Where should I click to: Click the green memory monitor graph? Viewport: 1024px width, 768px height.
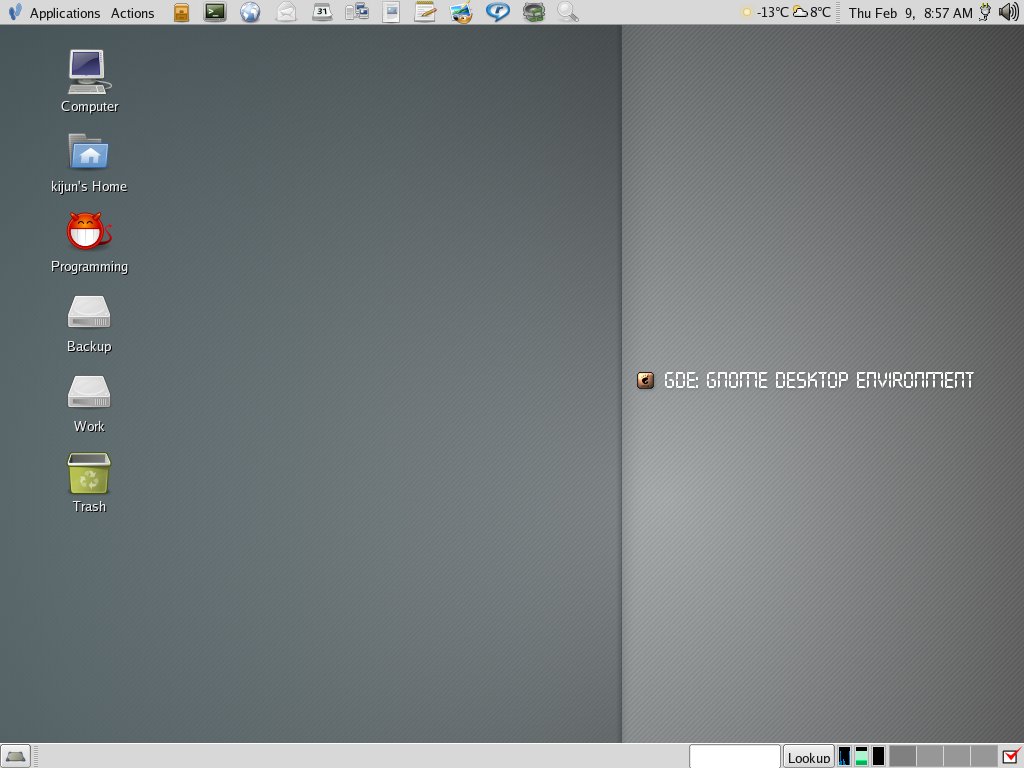point(861,756)
